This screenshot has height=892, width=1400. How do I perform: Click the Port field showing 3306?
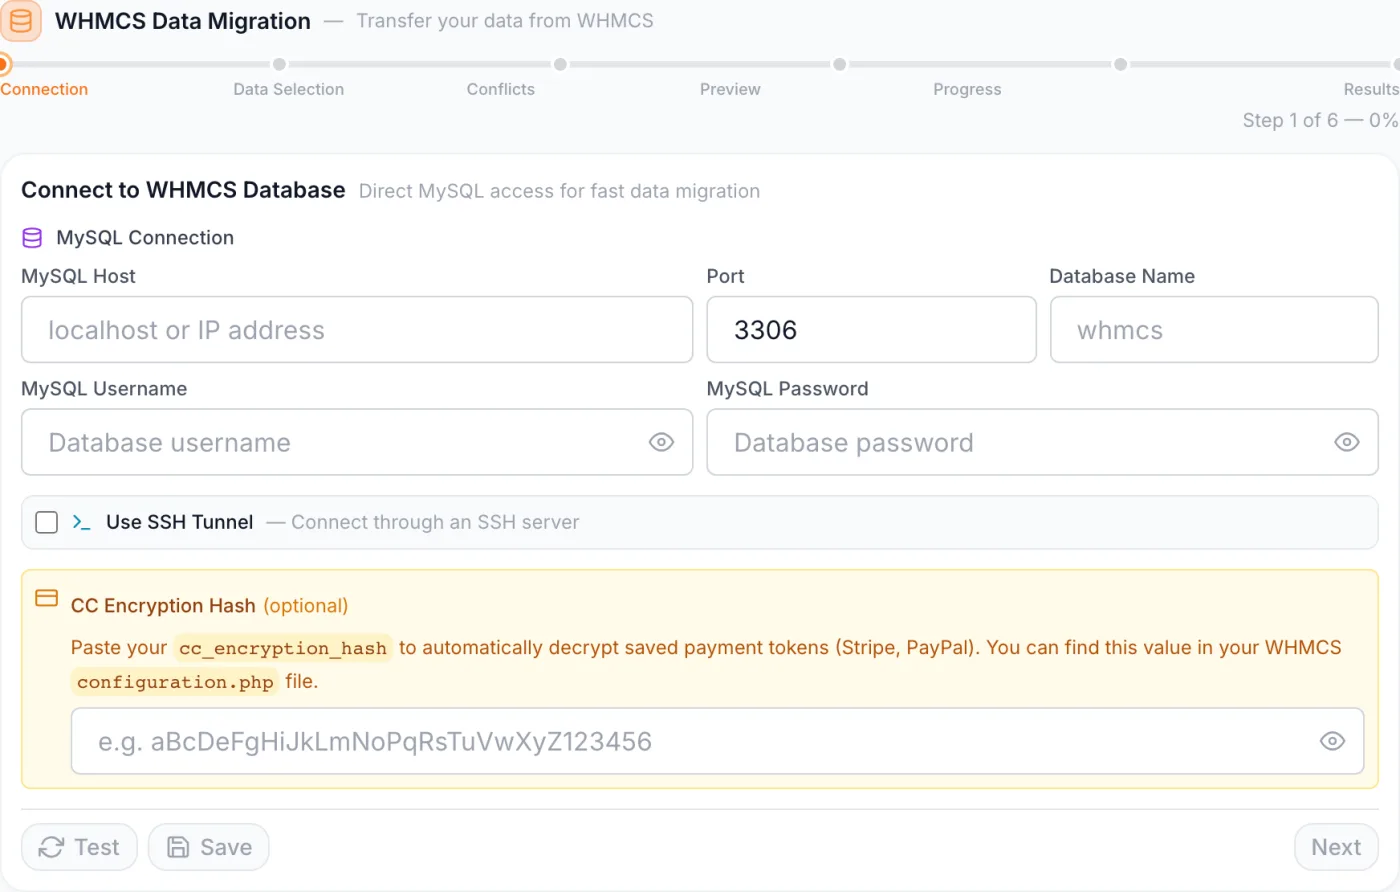tap(871, 330)
